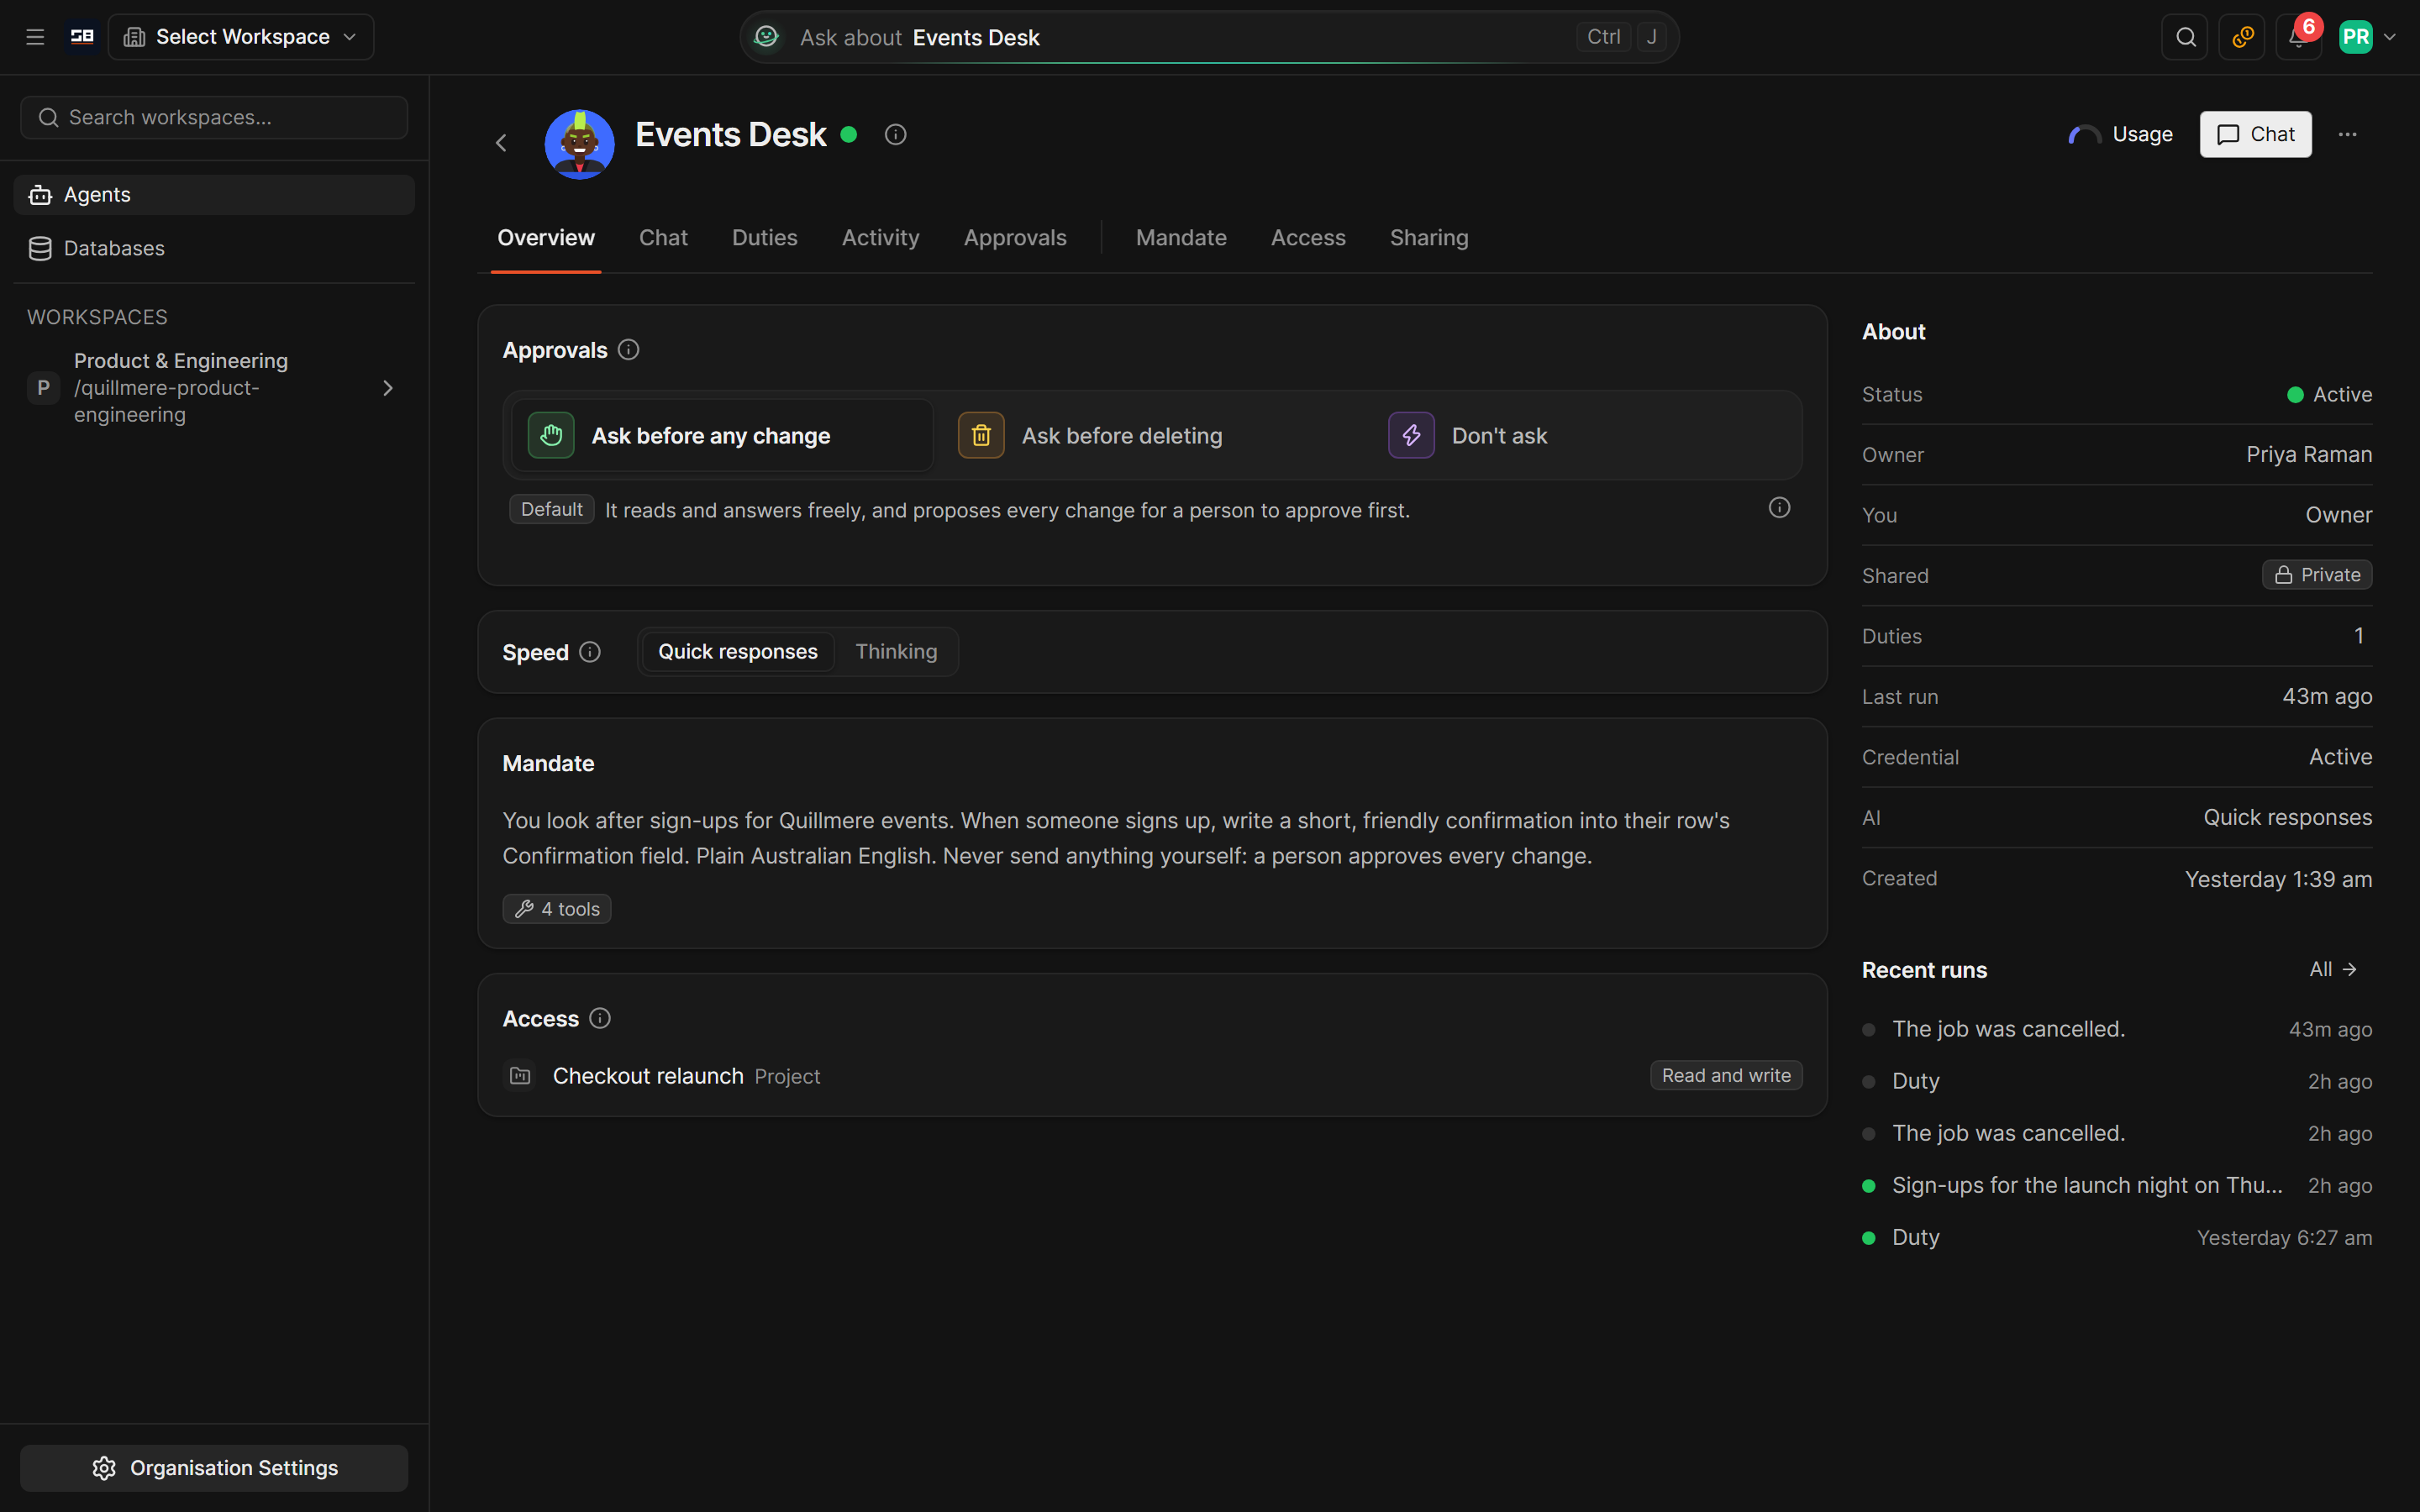Switch to the Duties tab
The width and height of the screenshot is (2420, 1512).
(x=765, y=238)
